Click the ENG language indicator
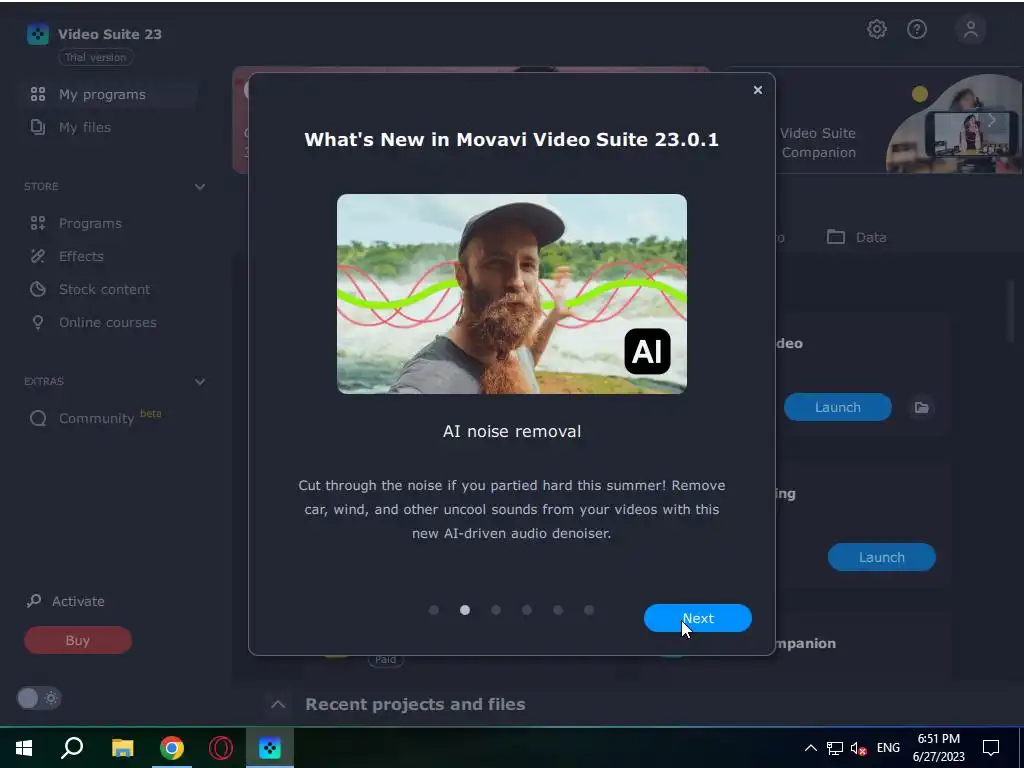The width and height of the screenshot is (1024, 768). tap(888, 748)
